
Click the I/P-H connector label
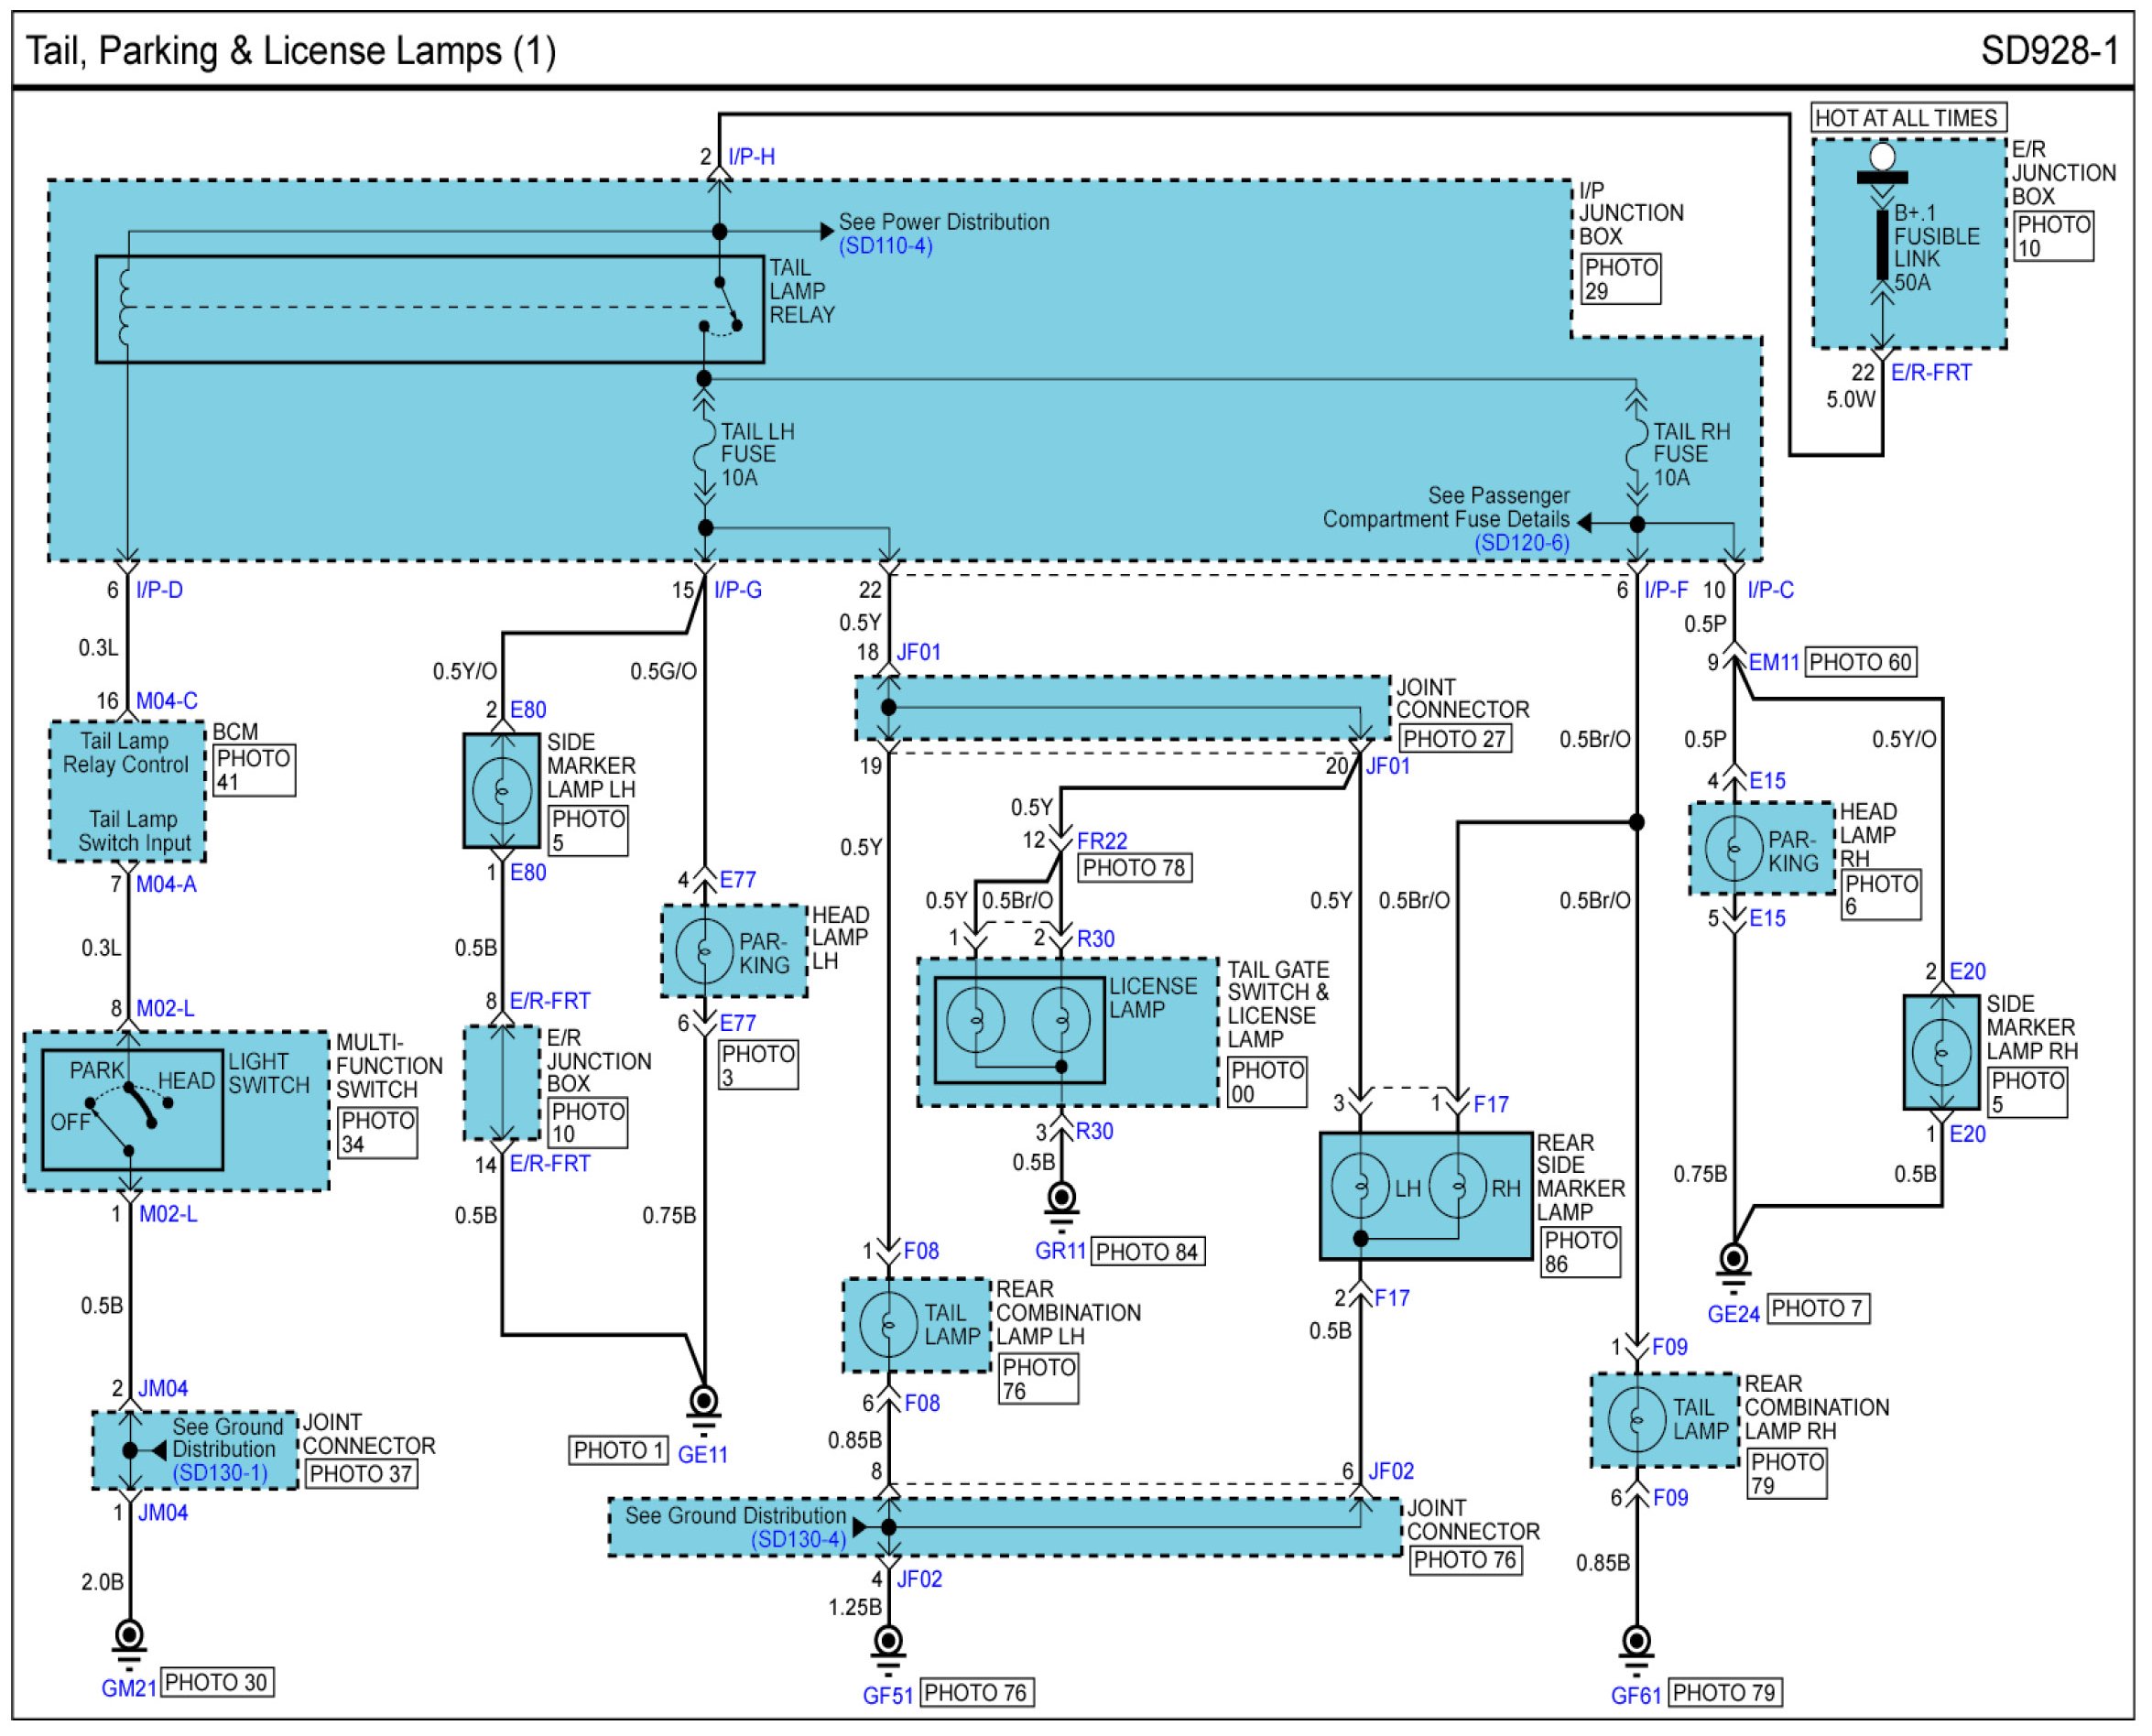tap(751, 157)
